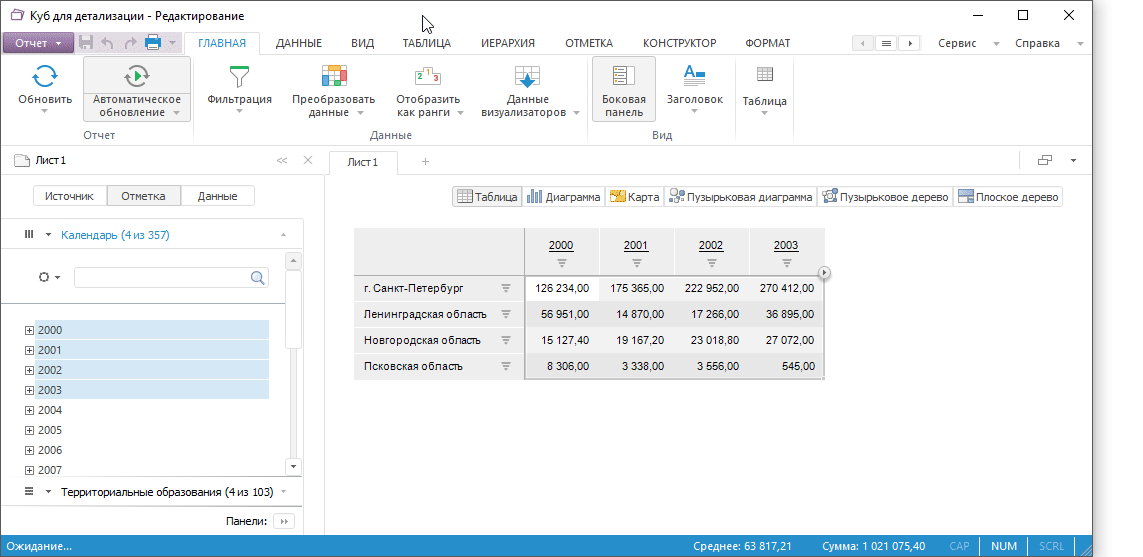This screenshot has width=1143, height=557.
Task: Click the Обновить refresh icon
Action: pyautogui.click(x=44, y=76)
